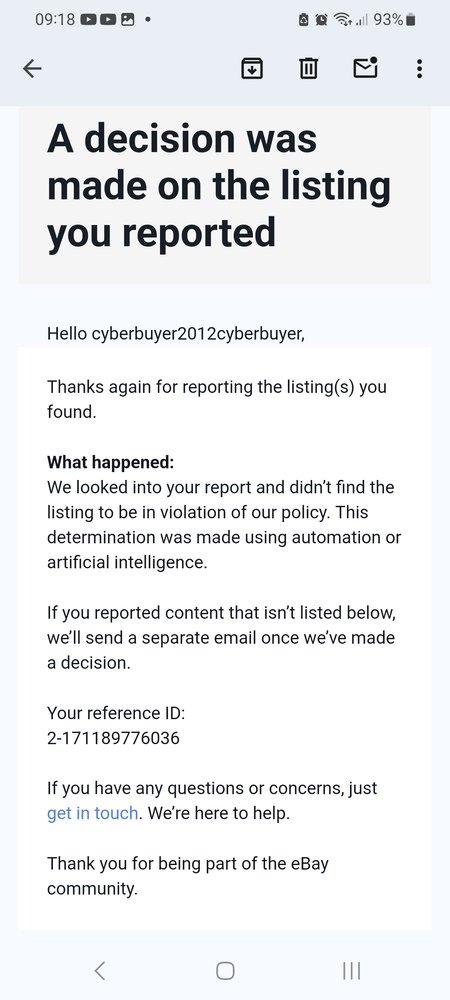Tap the Android home navigation button
Screen dimensions: 450x1000
[225, 970]
